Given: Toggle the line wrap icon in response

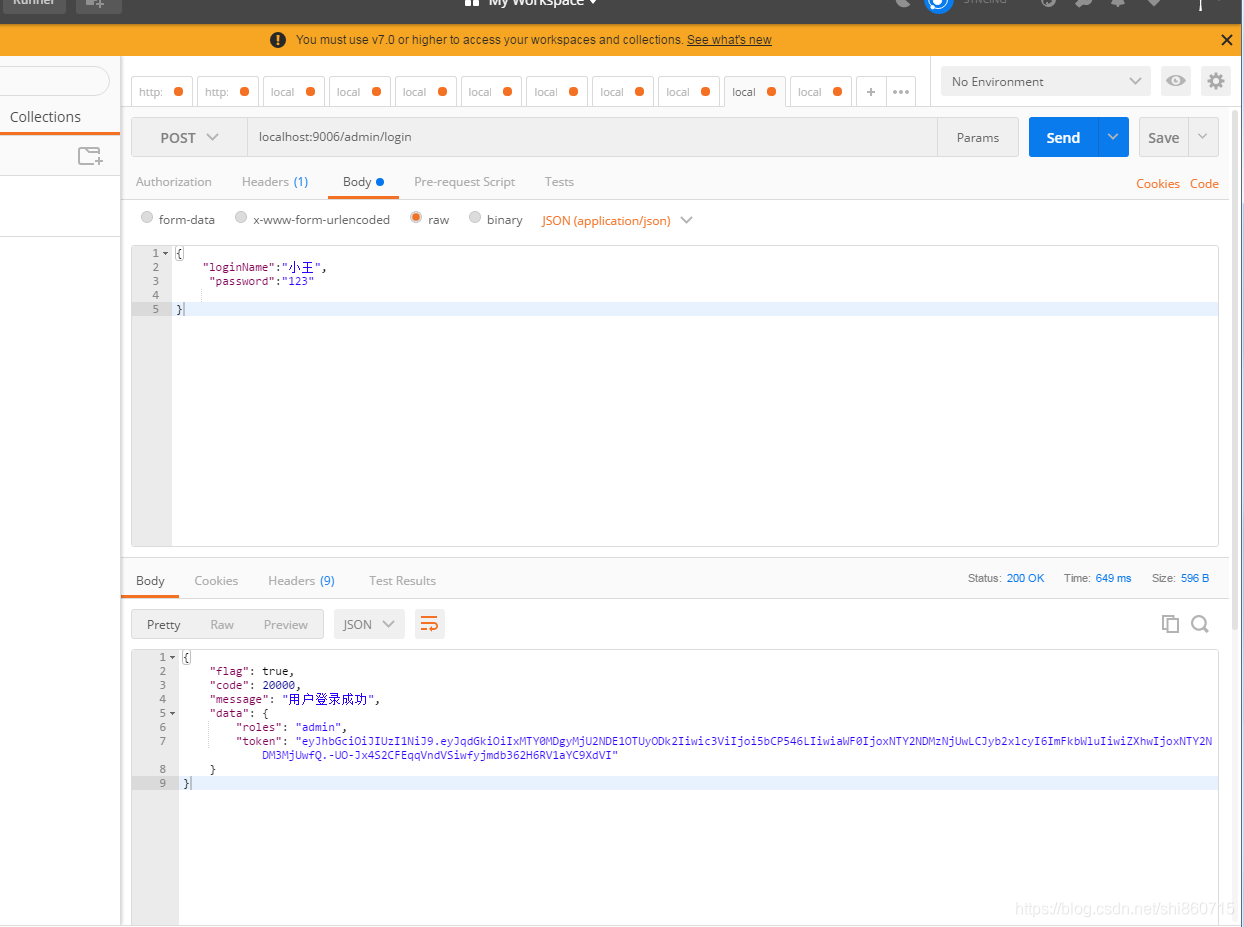Looking at the screenshot, I should [429, 624].
